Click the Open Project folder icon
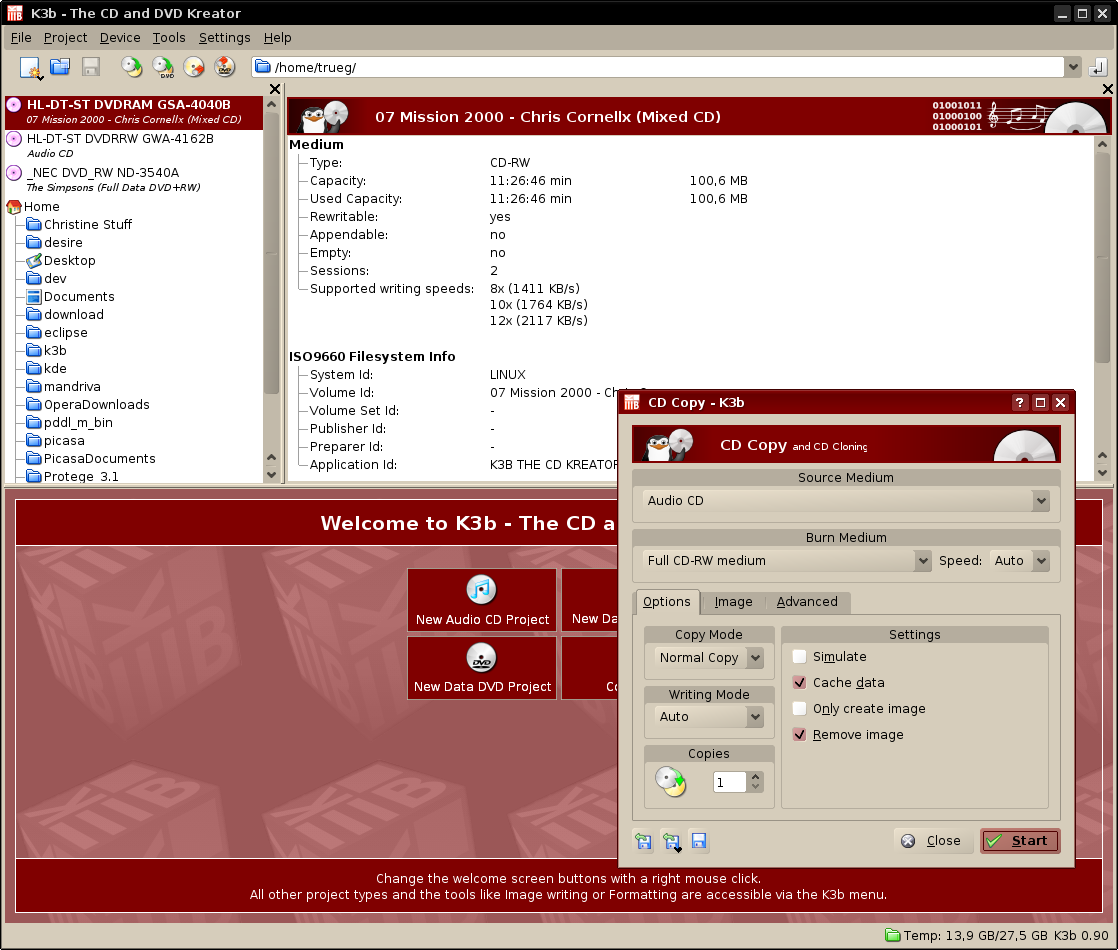Screen dimensions: 1118x950 click(60, 67)
